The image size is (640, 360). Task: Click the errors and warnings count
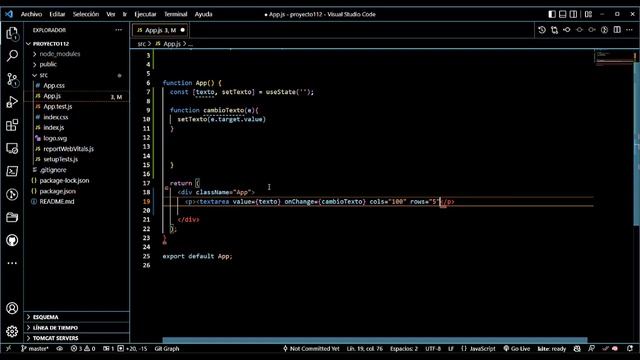[x=83, y=349]
